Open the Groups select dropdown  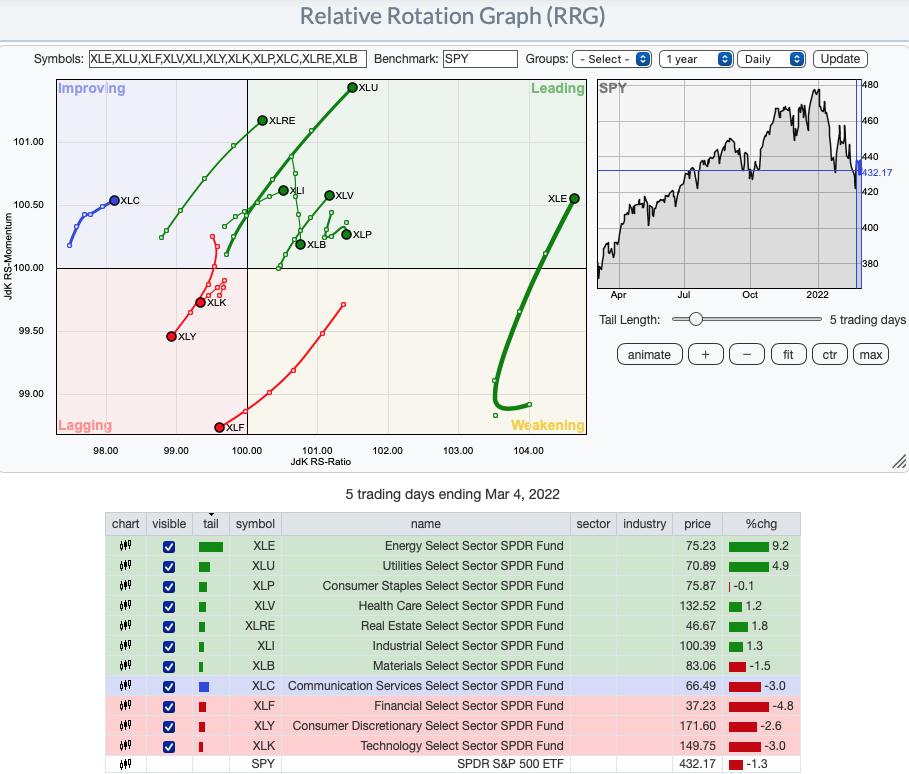(613, 59)
